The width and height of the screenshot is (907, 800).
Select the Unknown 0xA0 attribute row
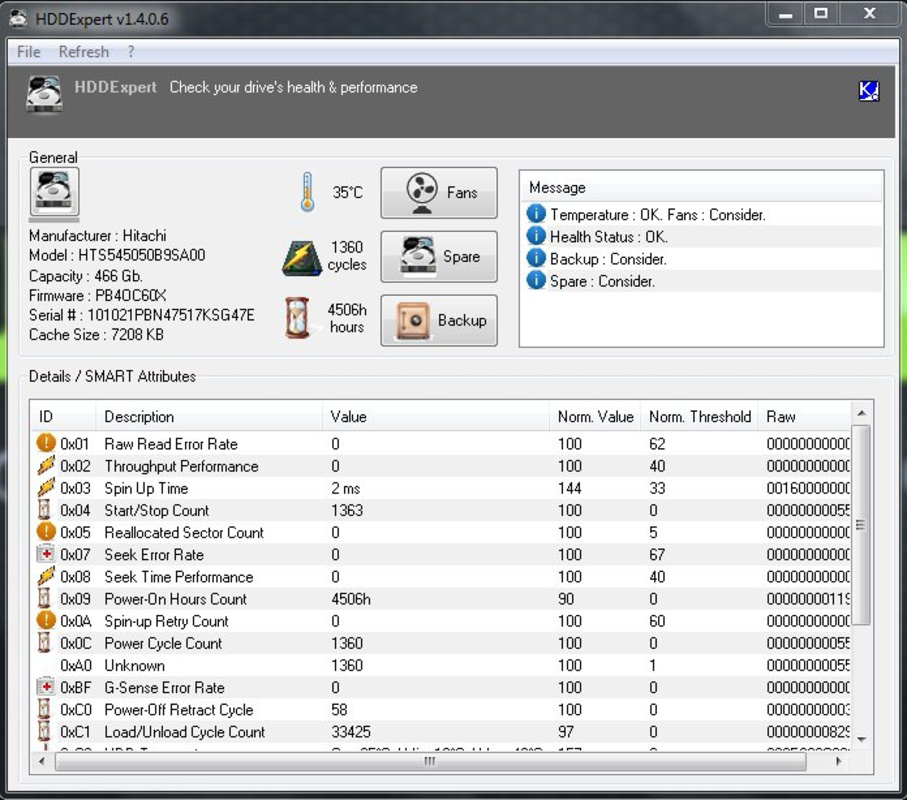tap(441, 665)
